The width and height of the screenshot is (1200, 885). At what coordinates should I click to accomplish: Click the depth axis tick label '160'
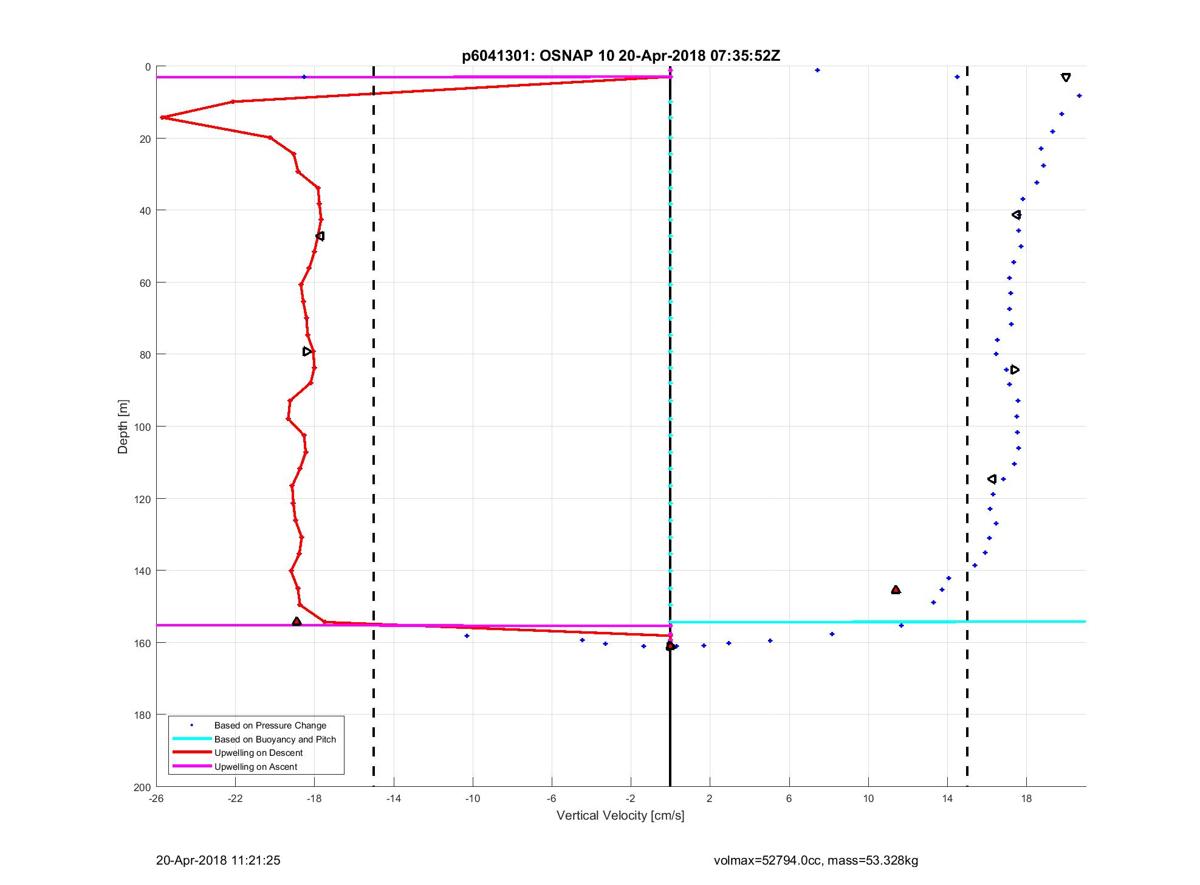click(x=142, y=643)
